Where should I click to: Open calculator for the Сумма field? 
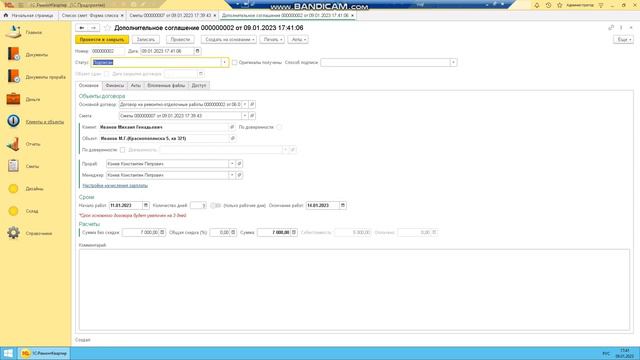pos(293,232)
